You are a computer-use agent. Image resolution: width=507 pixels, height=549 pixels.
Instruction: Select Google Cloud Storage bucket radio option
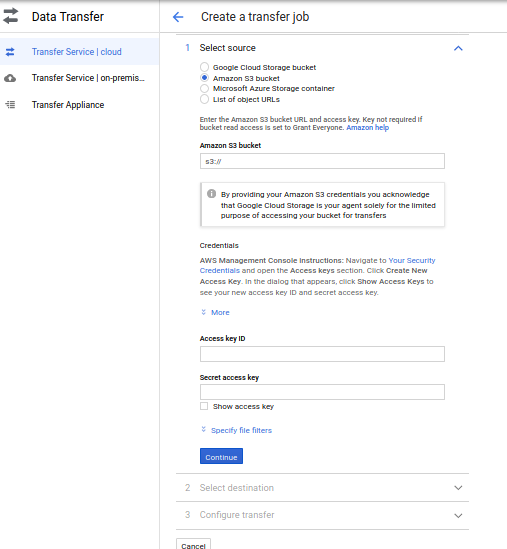[x=204, y=67]
